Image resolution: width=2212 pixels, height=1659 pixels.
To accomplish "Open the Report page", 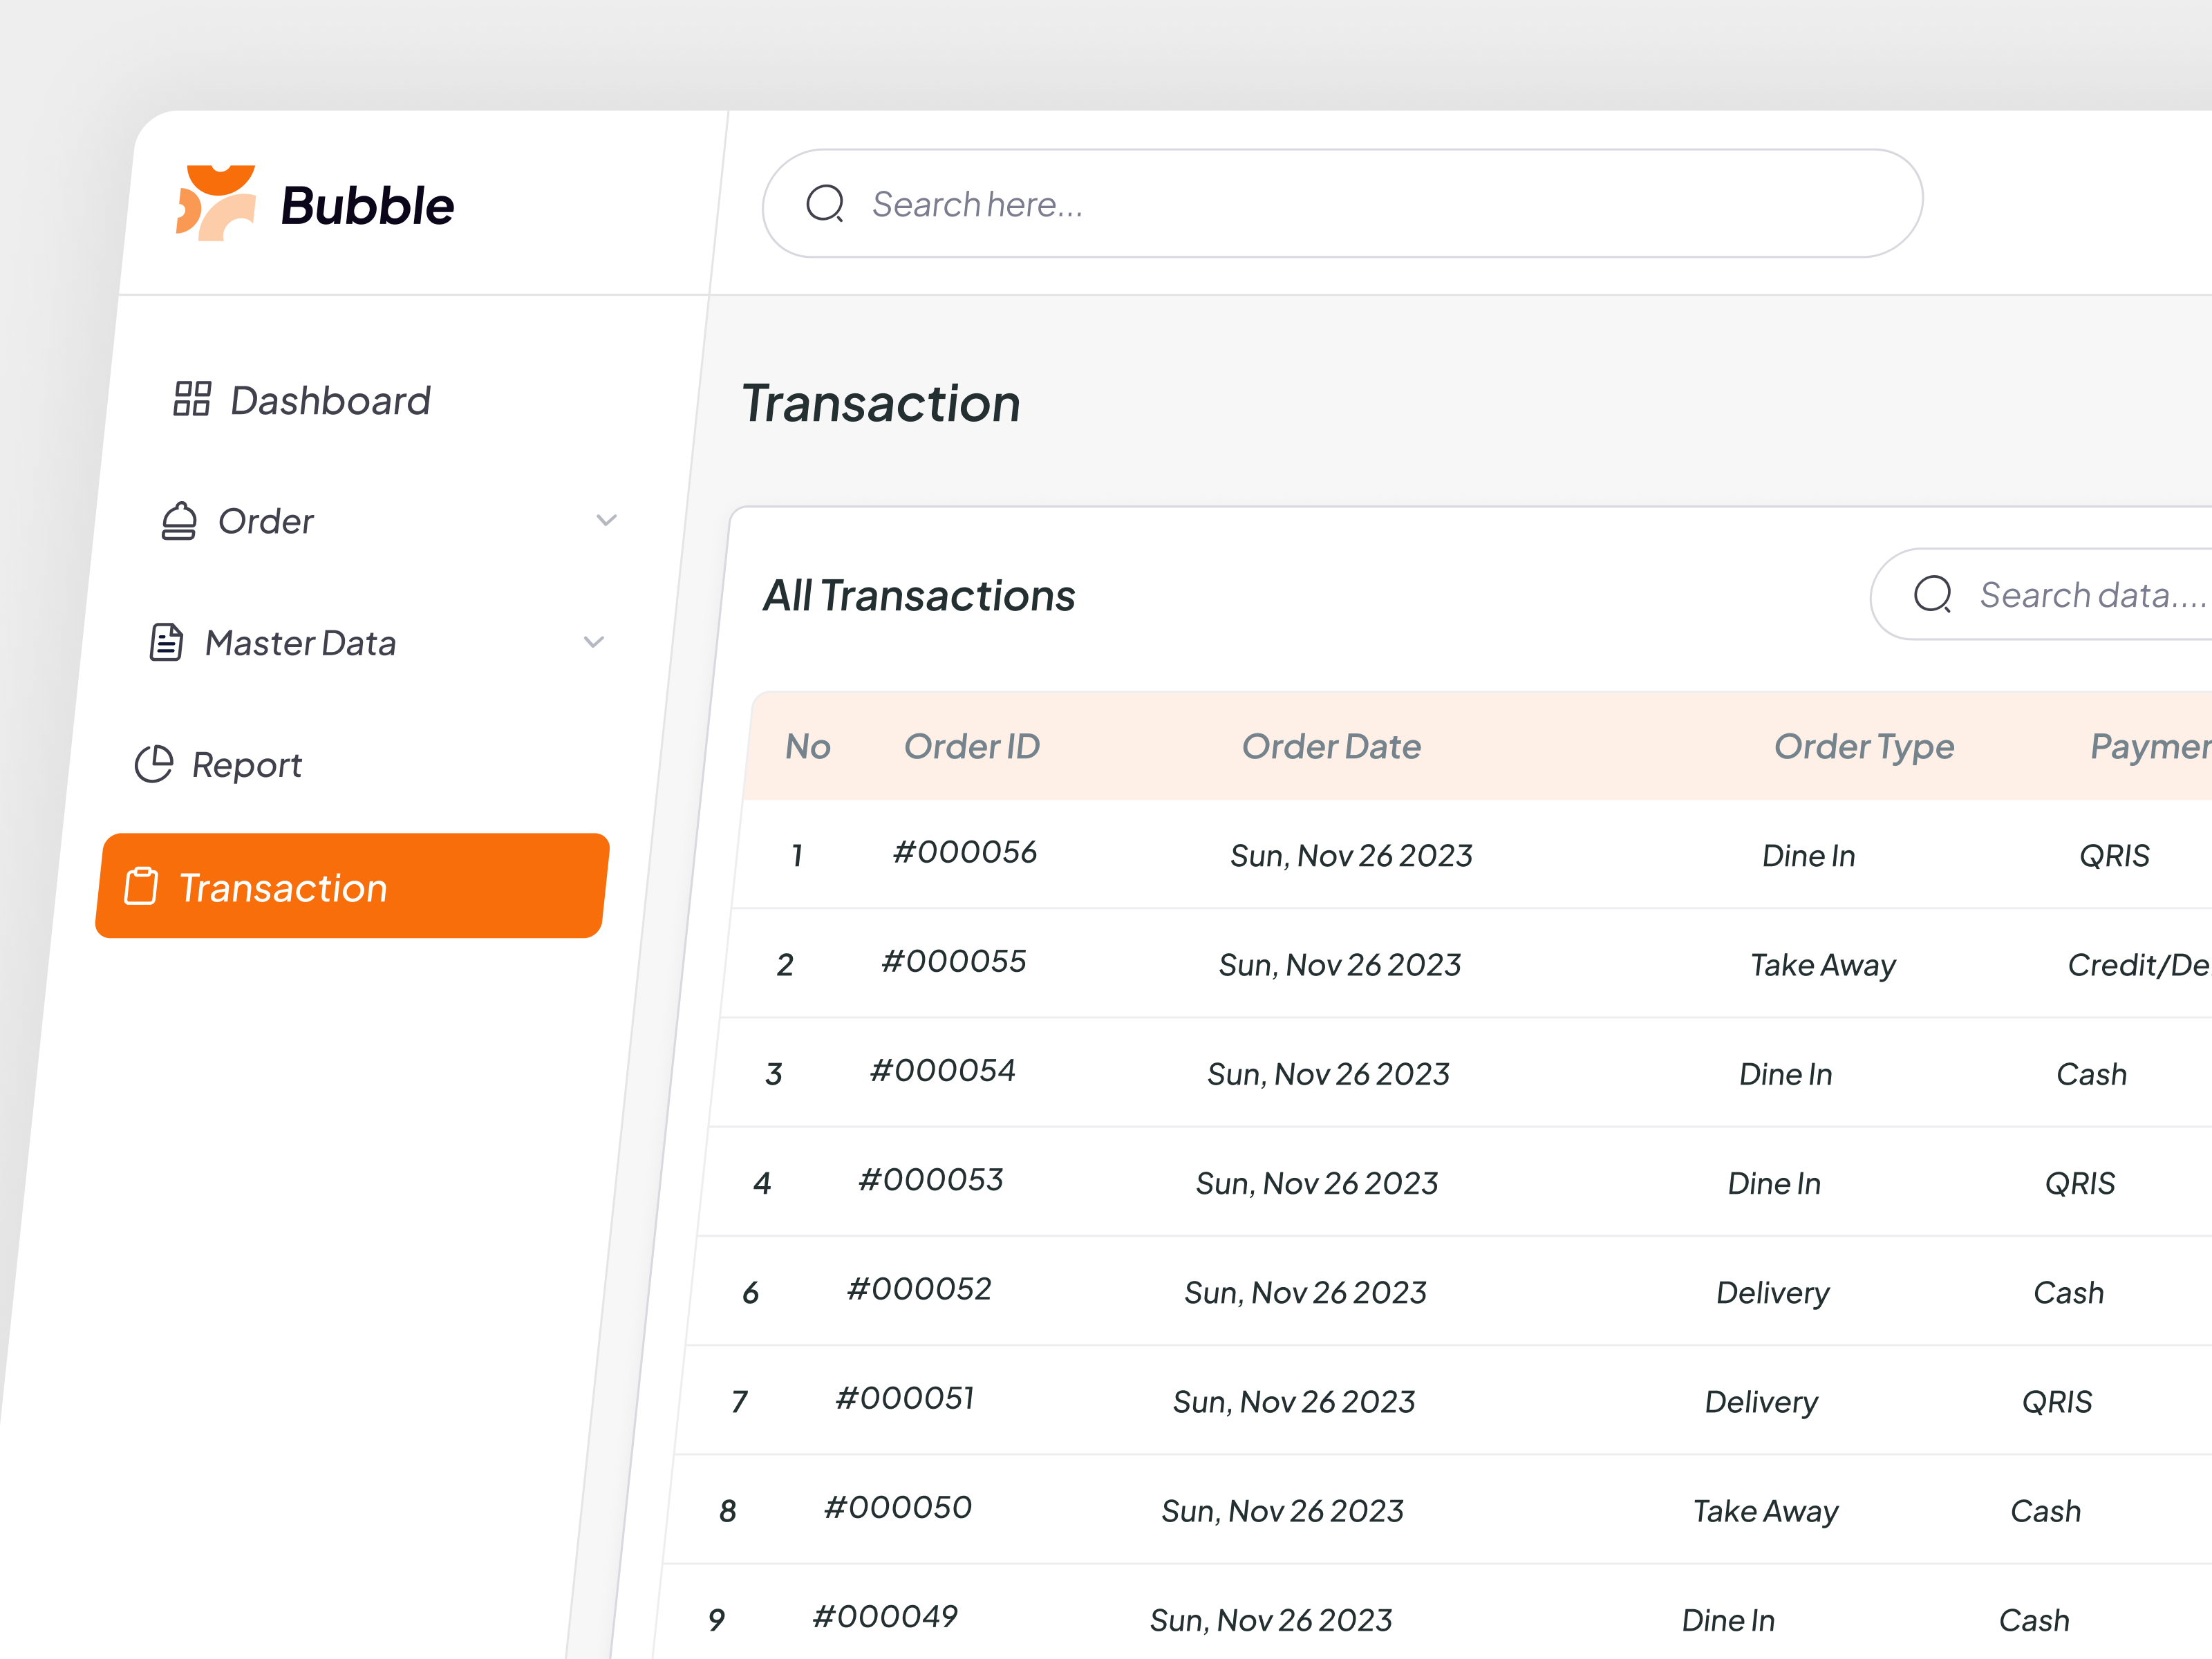I will click(247, 764).
